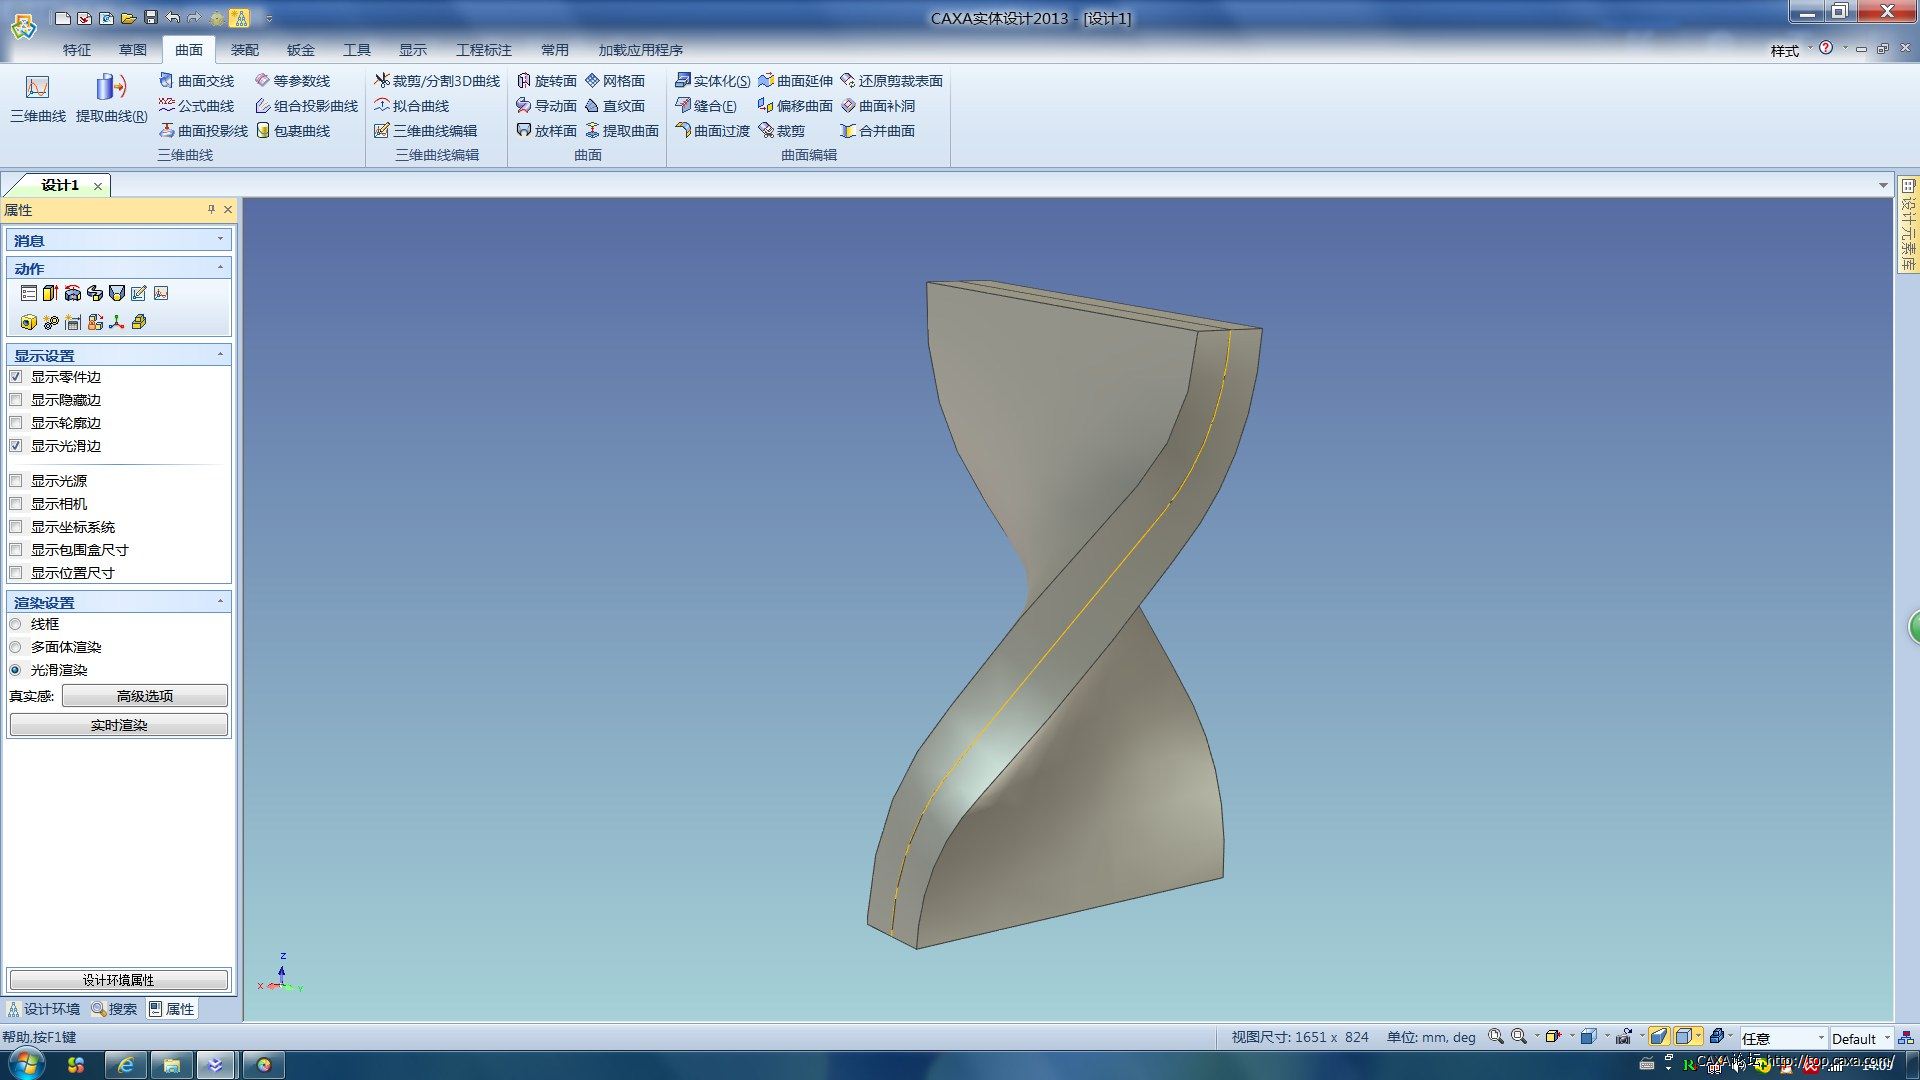Screen dimensions: 1920x1080
Task: Switch to the 草图 ribbon tab
Action: [x=133, y=50]
